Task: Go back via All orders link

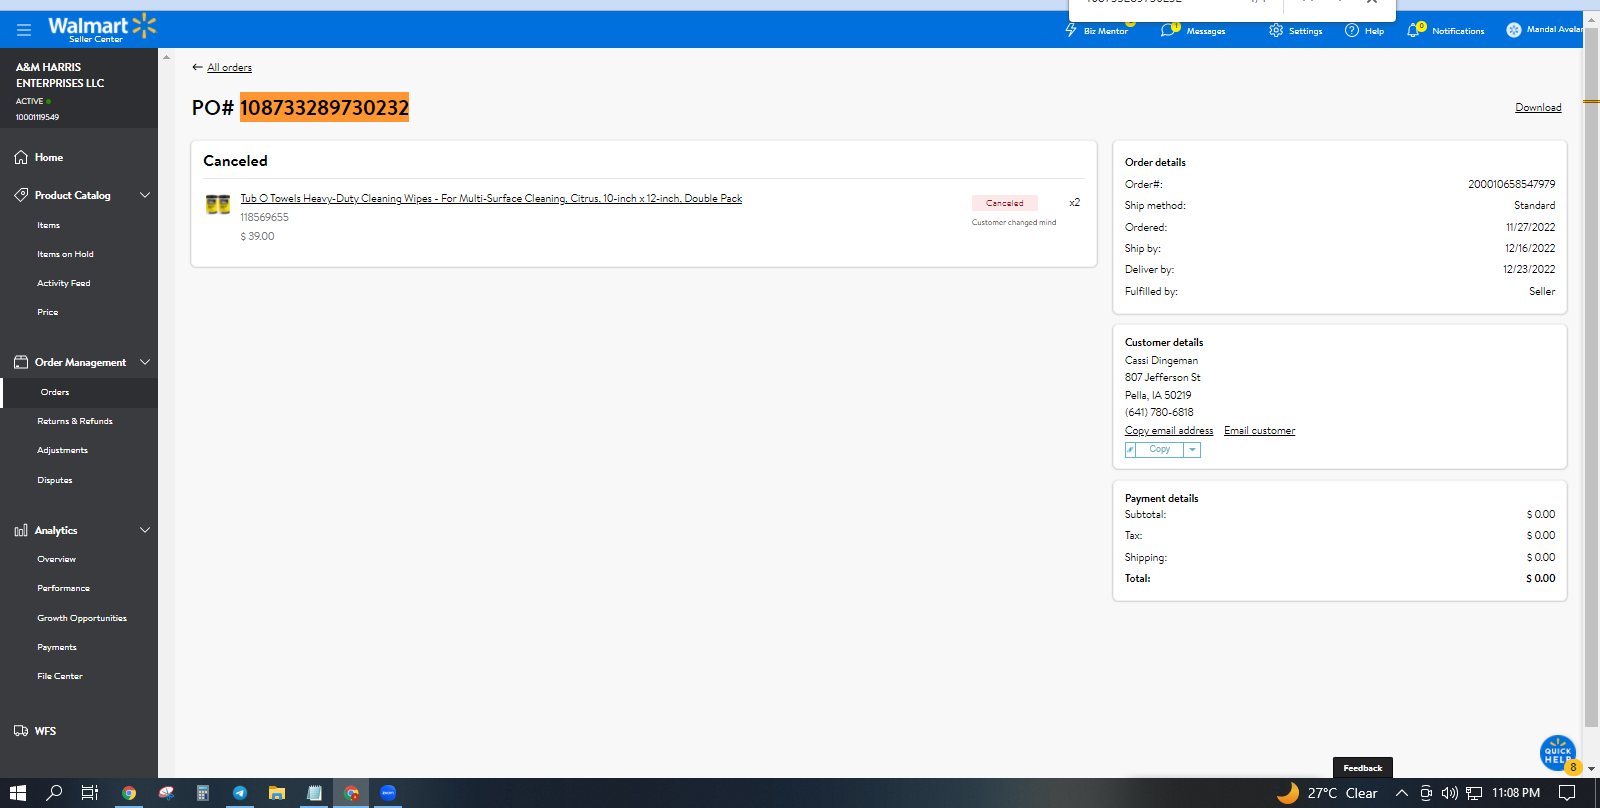Action: click(229, 67)
